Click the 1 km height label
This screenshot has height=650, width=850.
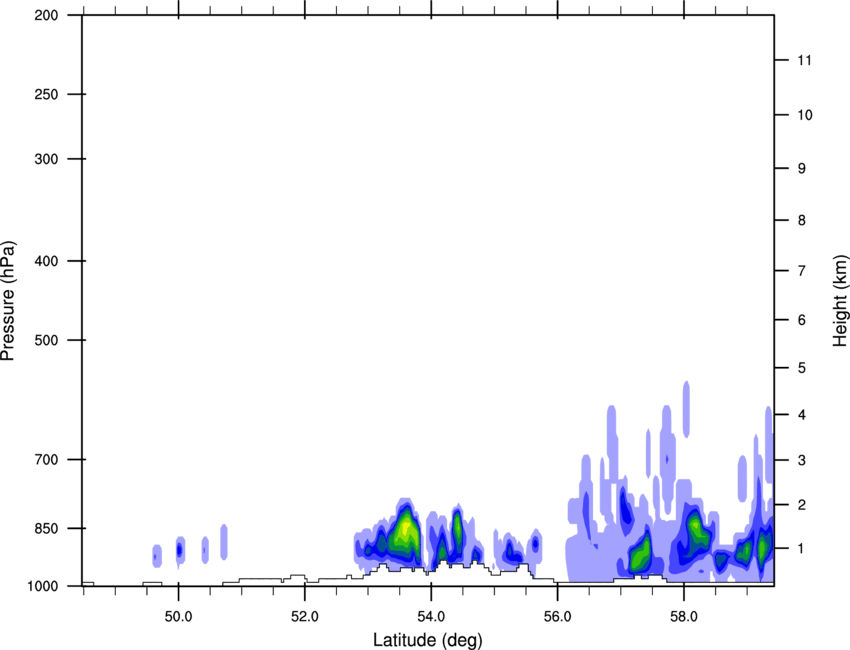click(x=802, y=549)
